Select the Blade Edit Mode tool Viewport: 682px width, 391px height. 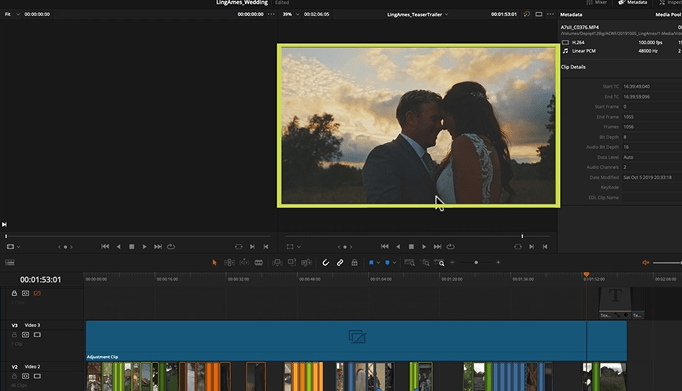pyautogui.click(x=259, y=263)
